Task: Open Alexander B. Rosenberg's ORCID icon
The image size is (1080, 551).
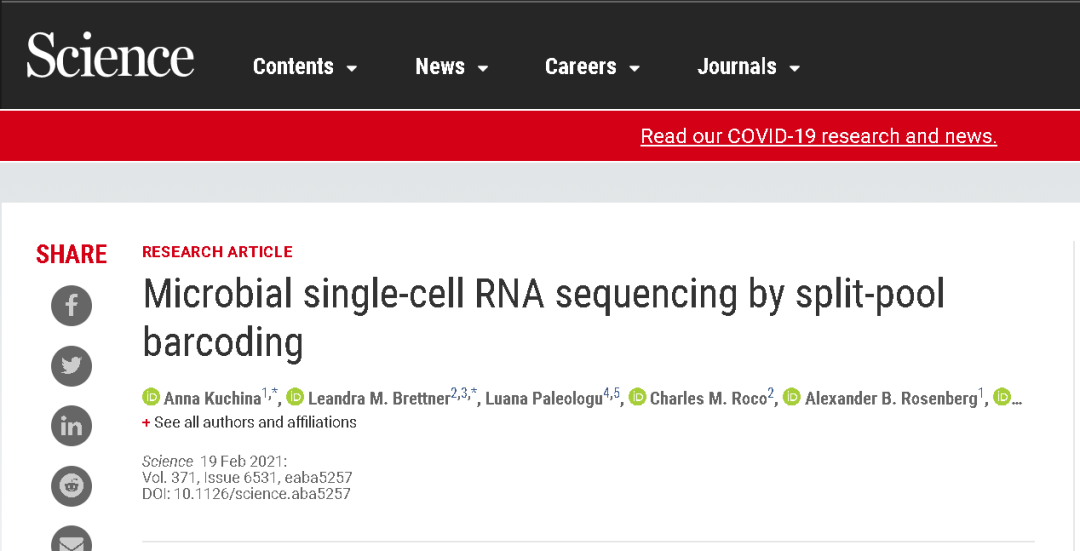Action: pyautogui.click(x=792, y=397)
